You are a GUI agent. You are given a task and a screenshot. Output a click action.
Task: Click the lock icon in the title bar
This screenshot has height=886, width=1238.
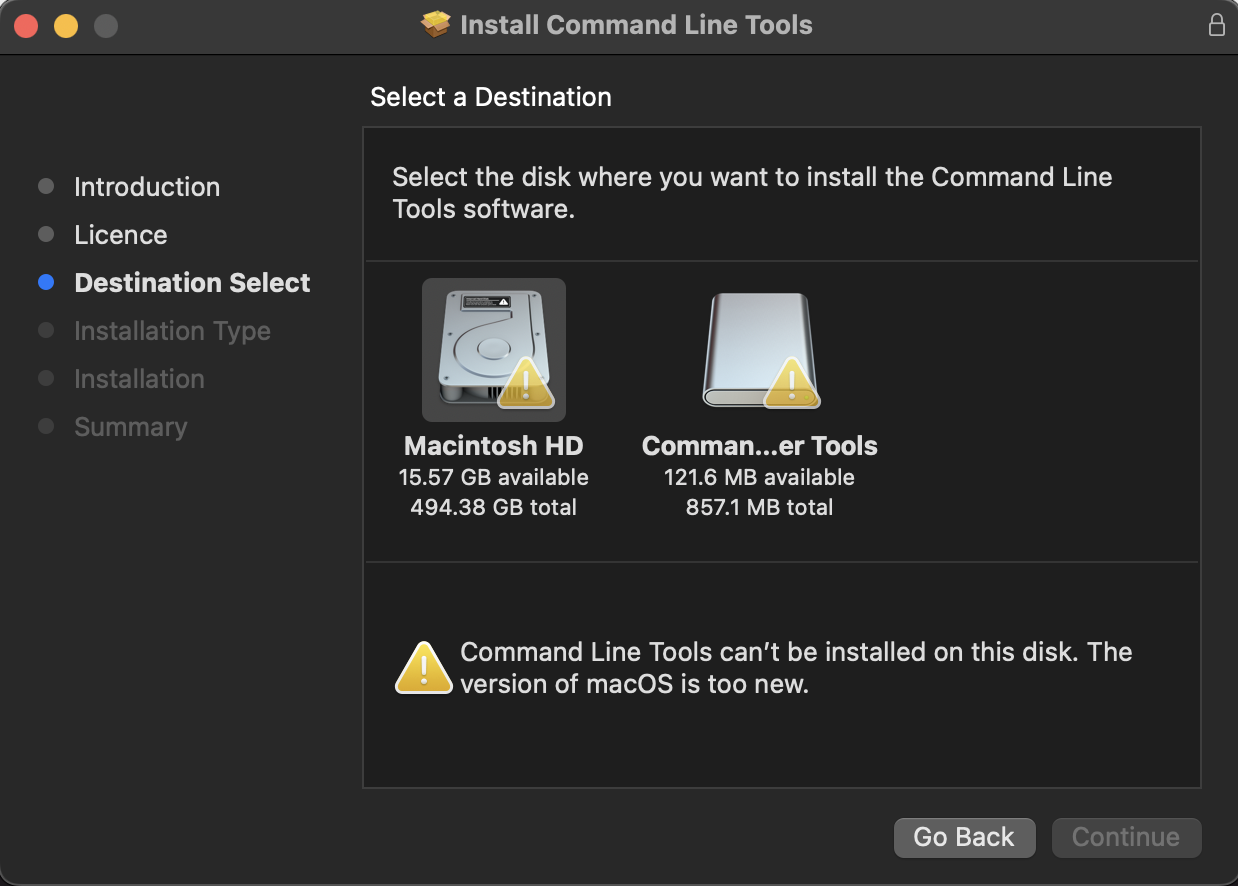pyautogui.click(x=1217, y=25)
